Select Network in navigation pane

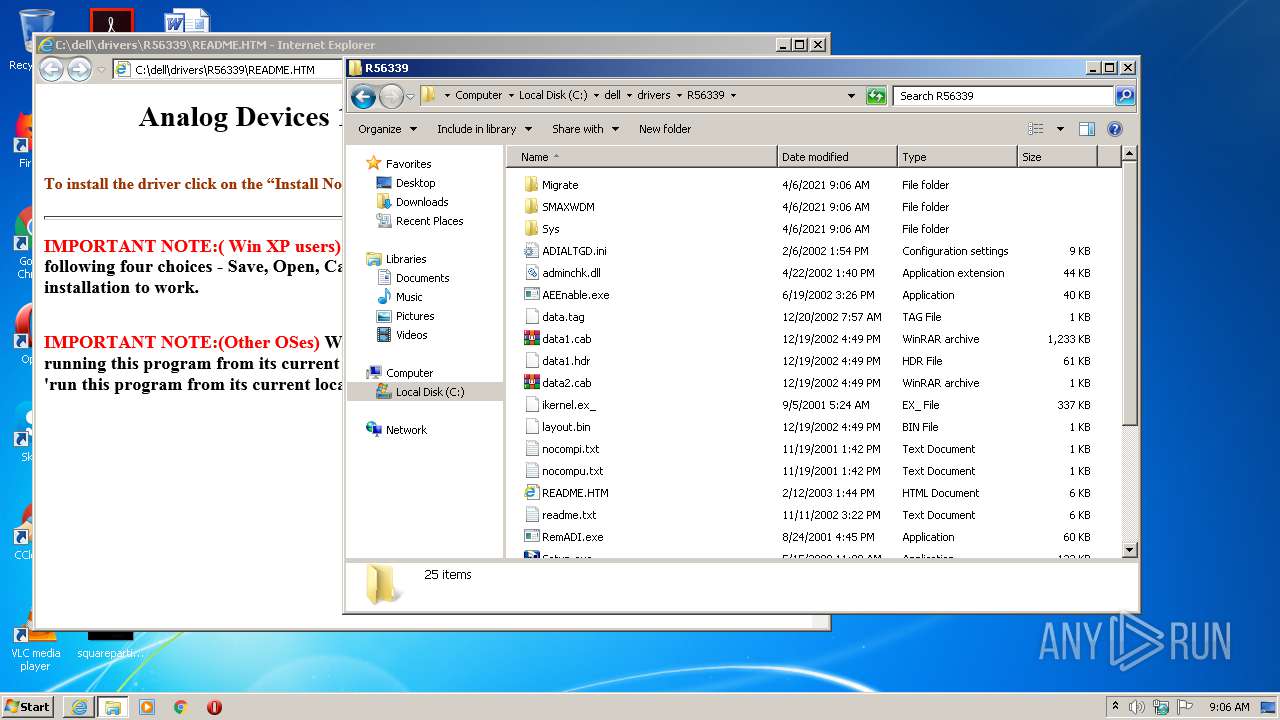[406, 430]
